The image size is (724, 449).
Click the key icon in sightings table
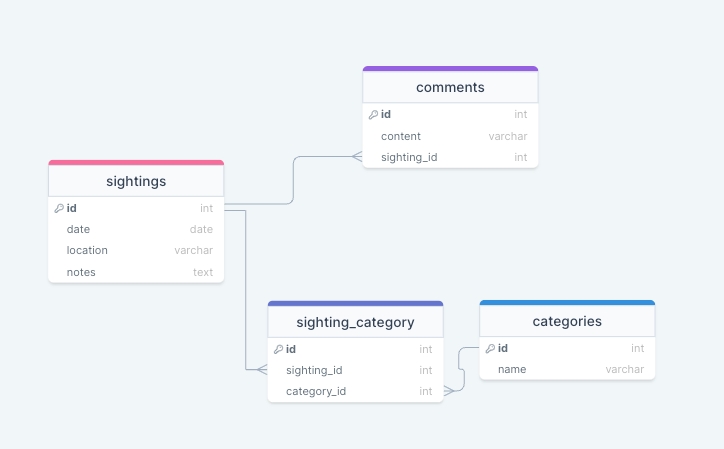59,208
